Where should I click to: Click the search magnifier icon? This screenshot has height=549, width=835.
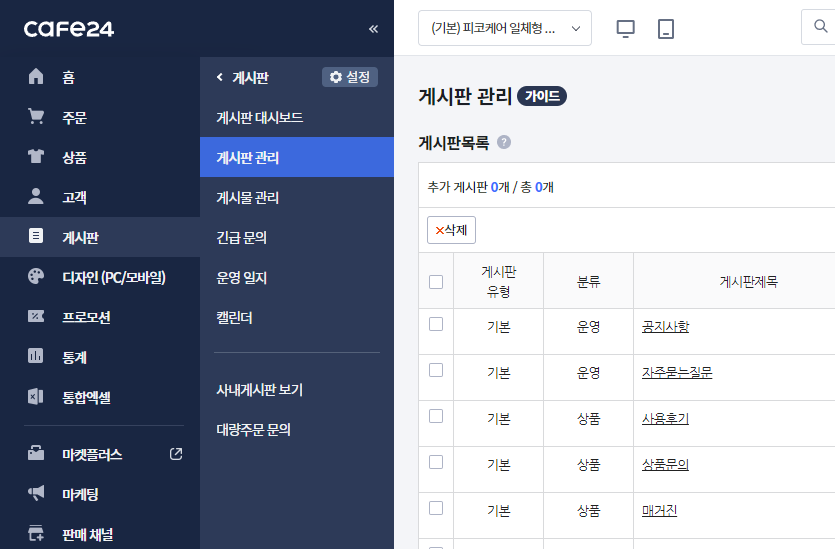pyautogui.click(x=821, y=26)
